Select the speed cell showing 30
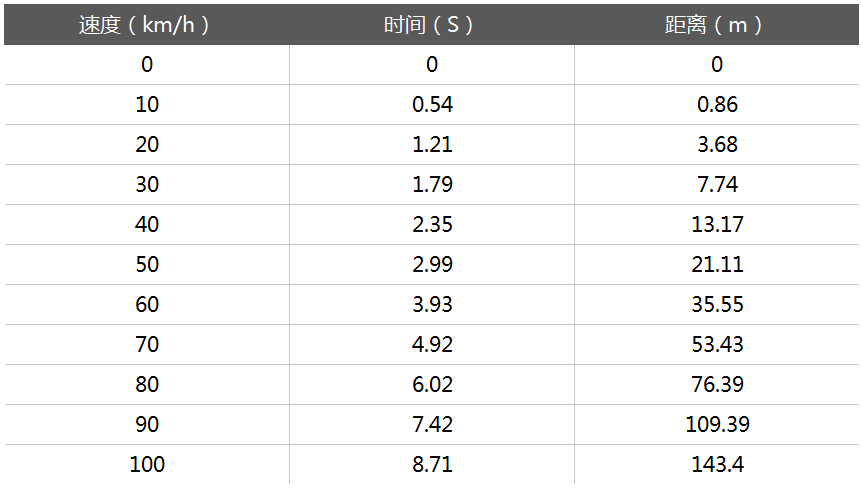 (x=147, y=185)
